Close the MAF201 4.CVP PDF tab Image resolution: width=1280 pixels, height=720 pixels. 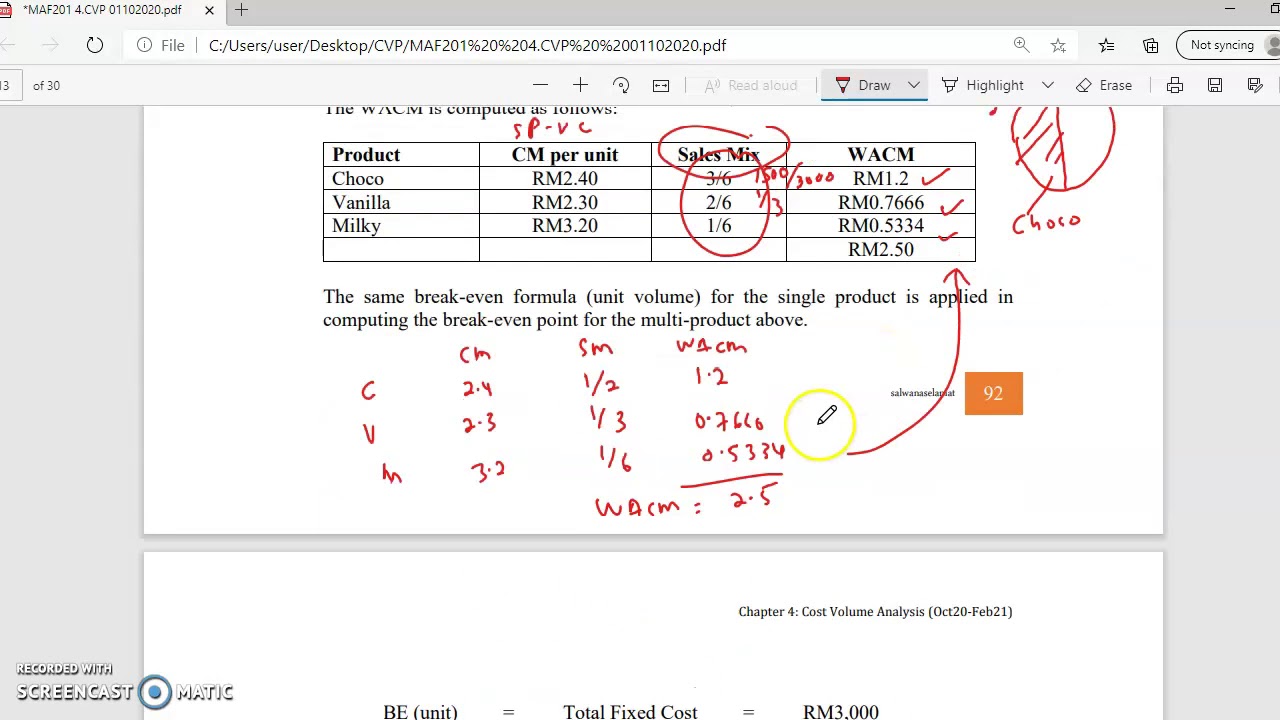click(209, 10)
